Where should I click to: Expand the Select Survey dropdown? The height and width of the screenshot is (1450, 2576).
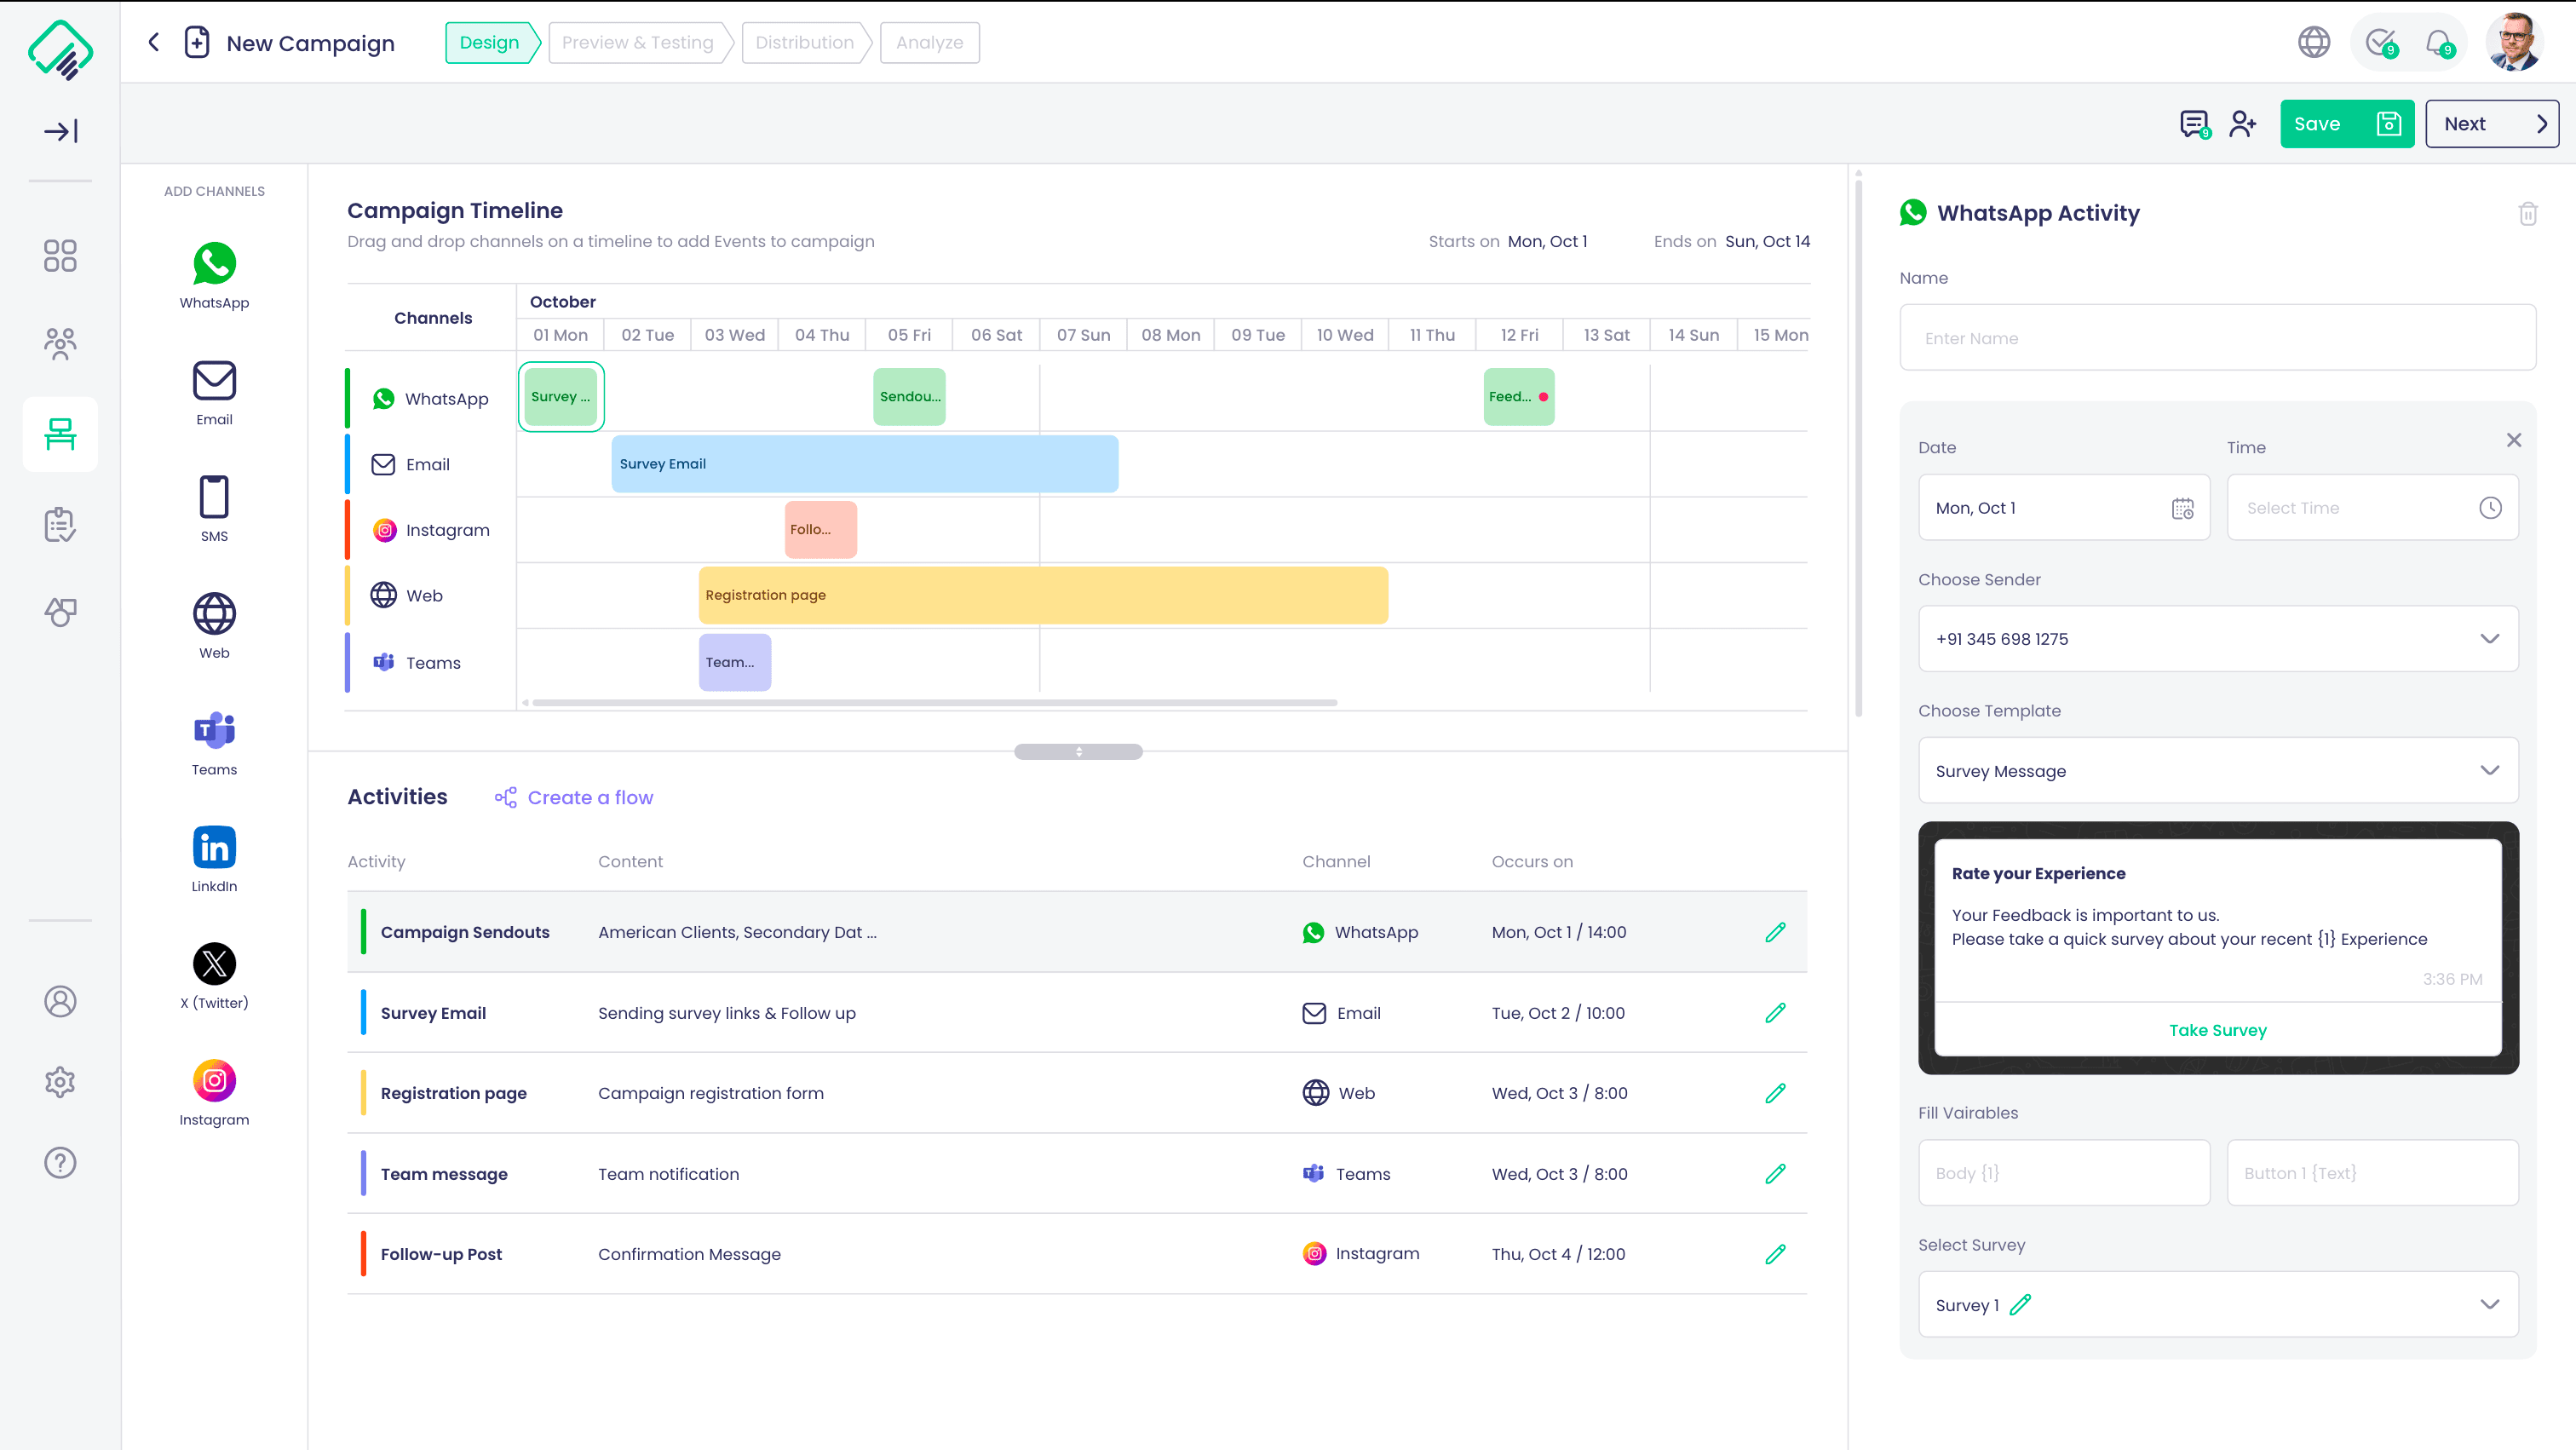[x=2489, y=1304]
